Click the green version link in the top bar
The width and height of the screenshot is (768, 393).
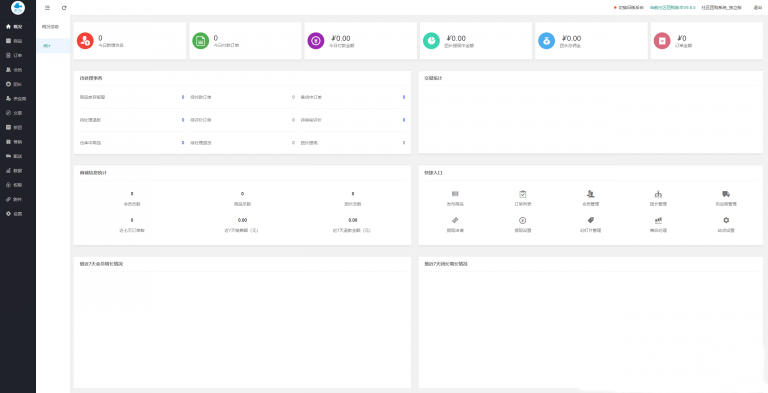[x=672, y=8]
